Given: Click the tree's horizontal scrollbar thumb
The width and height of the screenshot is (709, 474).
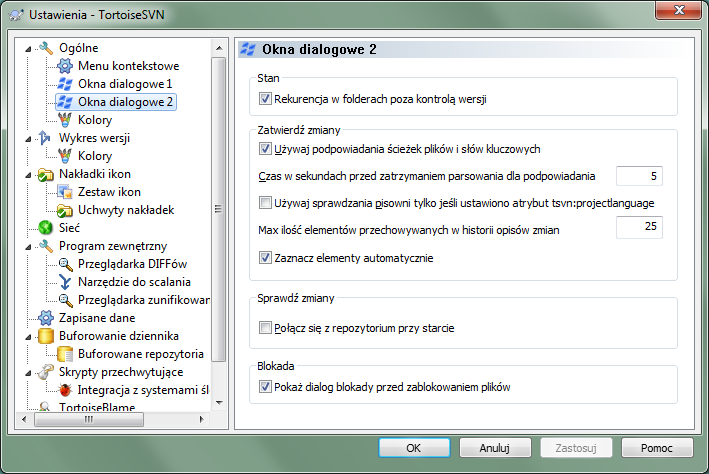Looking at the screenshot, I should click(89, 419).
